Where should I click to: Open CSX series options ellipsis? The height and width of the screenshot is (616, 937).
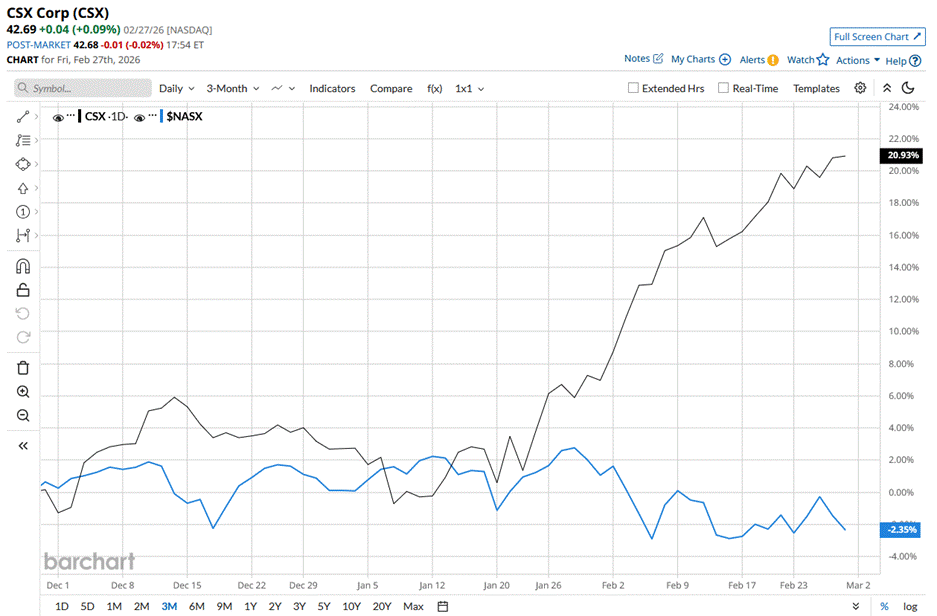coord(71,115)
